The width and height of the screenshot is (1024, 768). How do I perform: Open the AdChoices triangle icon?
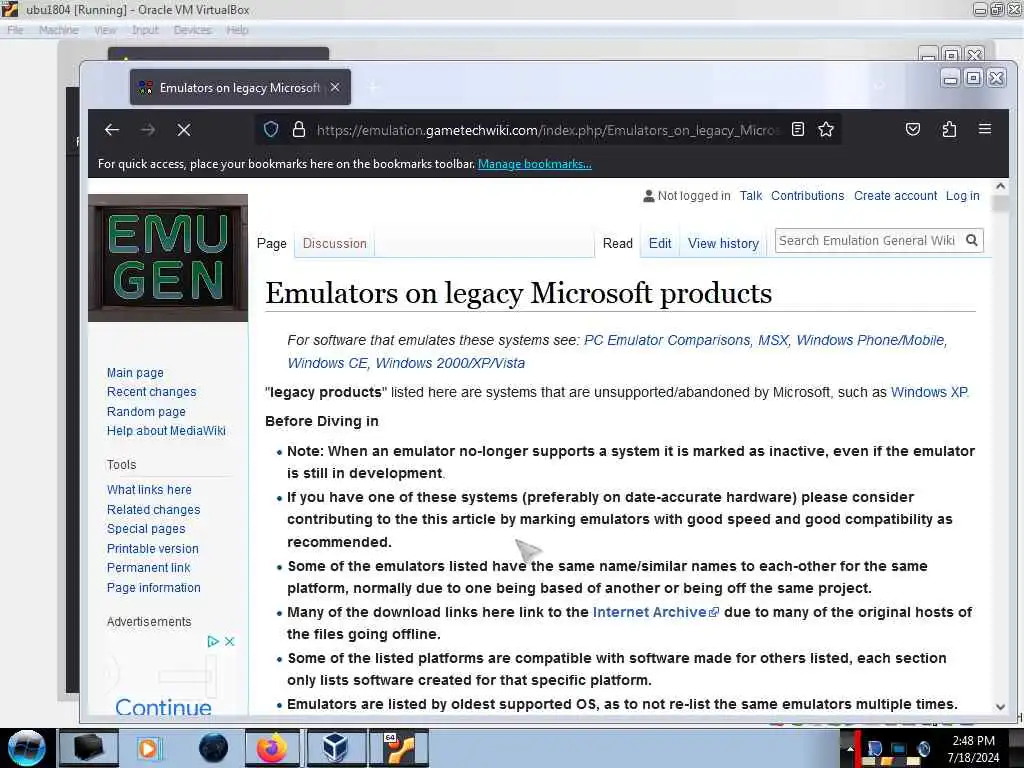[x=212, y=641]
